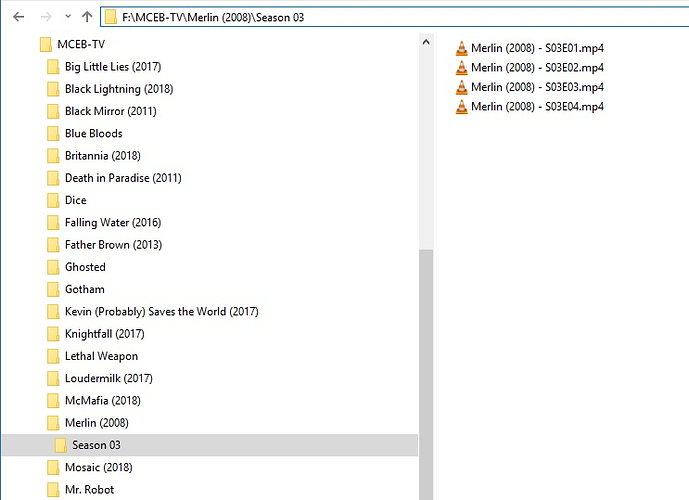Click the Black Mirror (2011) folder icon

click(x=53, y=111)
